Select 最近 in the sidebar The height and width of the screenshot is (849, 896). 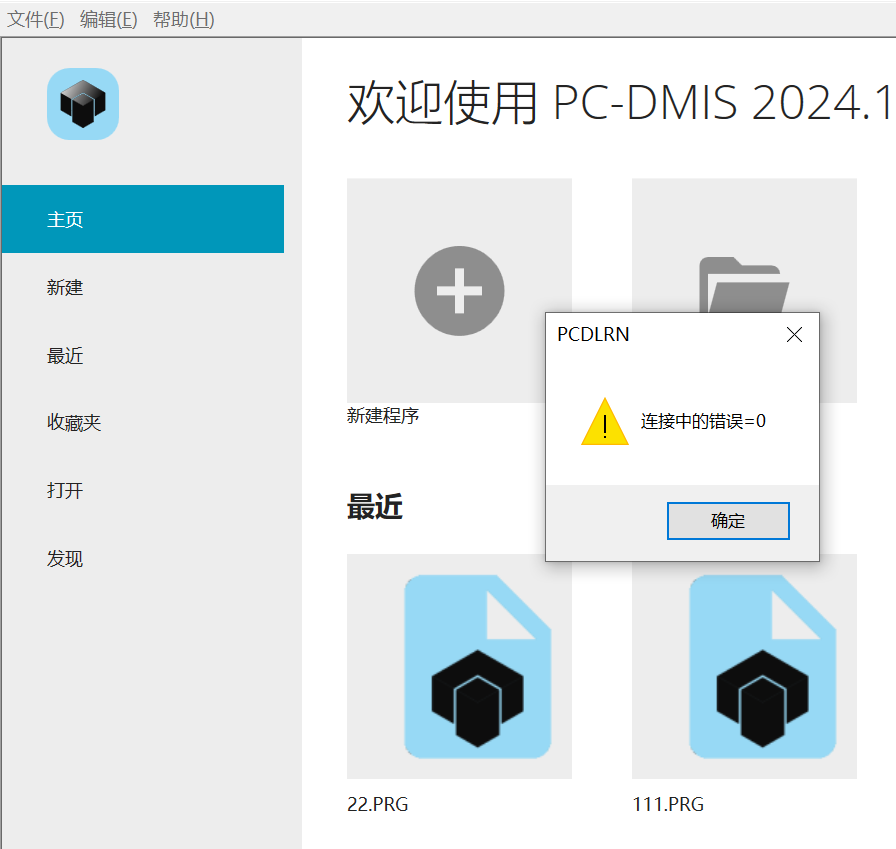click(x=64, y=355)
